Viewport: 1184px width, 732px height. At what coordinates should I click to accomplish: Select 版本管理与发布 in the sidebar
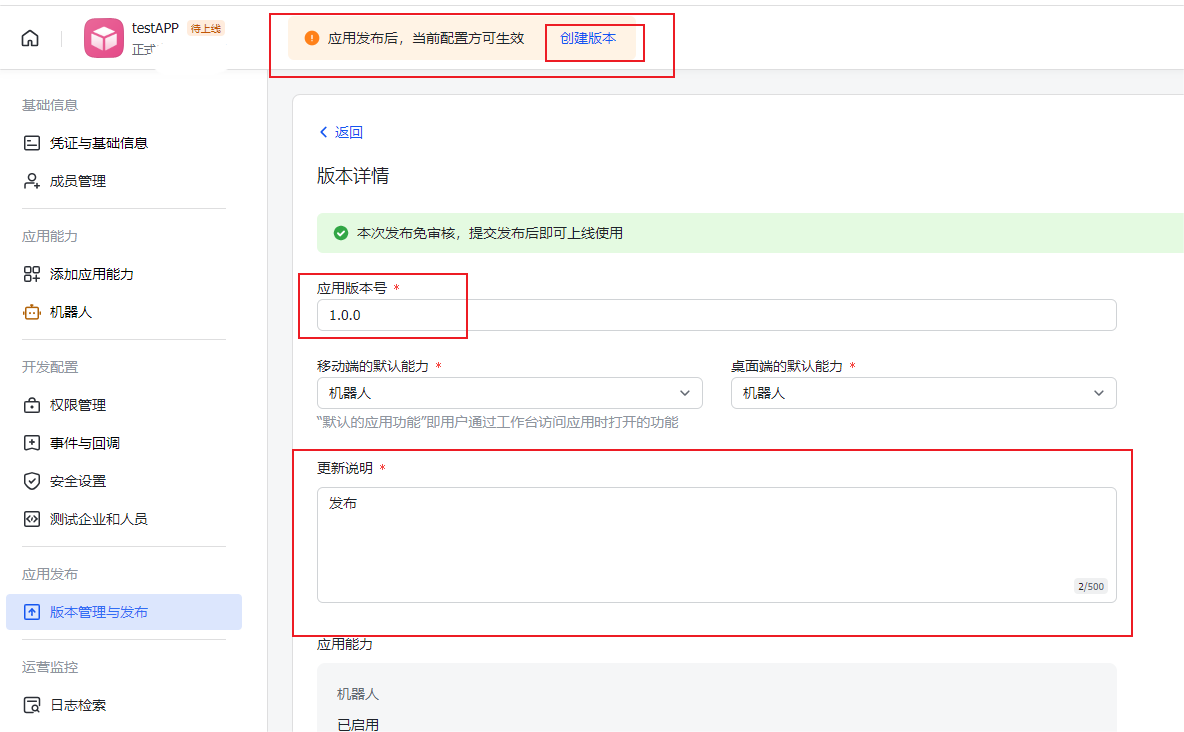tap(99, 612)
